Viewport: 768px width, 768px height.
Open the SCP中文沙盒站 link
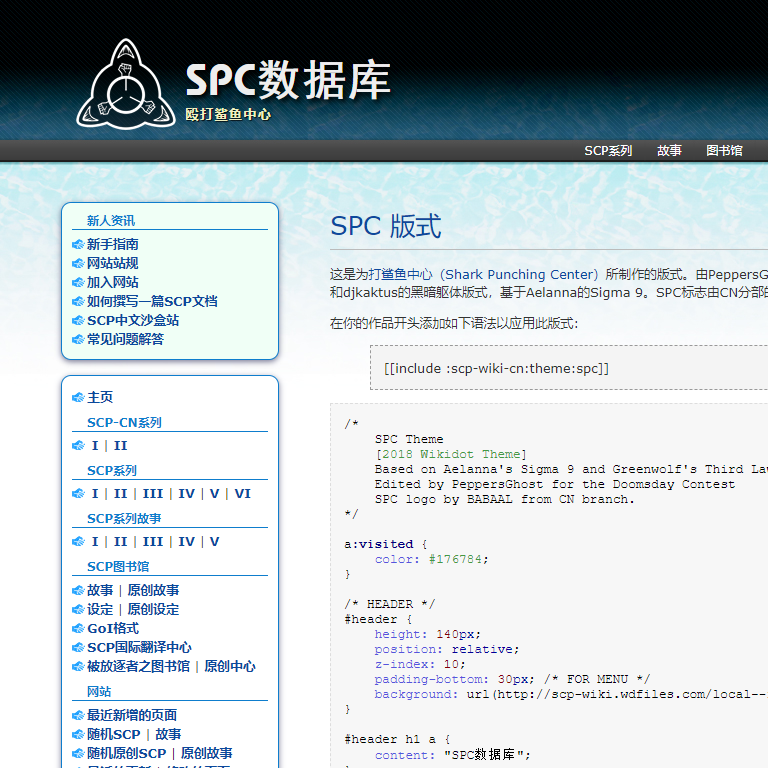(x=133, y=320)
